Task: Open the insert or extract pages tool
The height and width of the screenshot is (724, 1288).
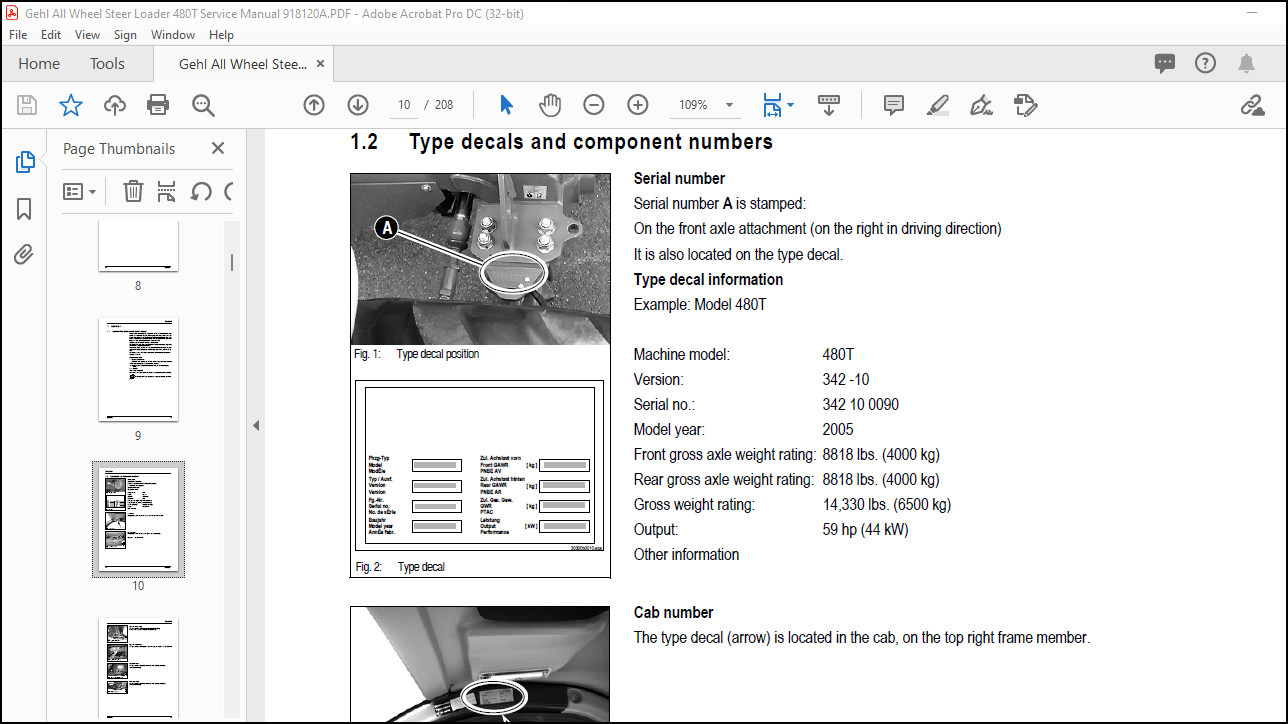Action: pyautogui.click(x=167, y=191)
